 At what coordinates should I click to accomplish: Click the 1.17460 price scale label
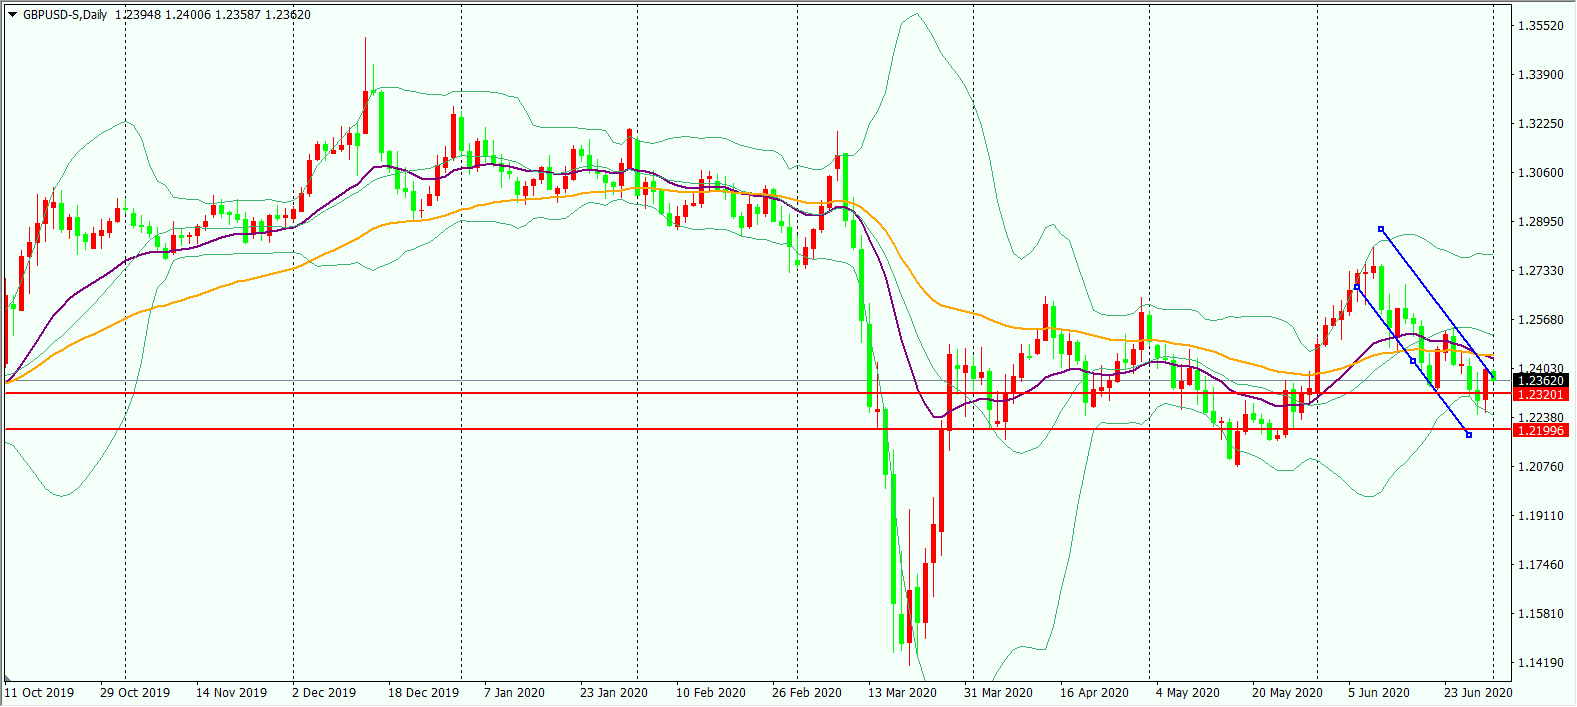(x=1541, y=564)
